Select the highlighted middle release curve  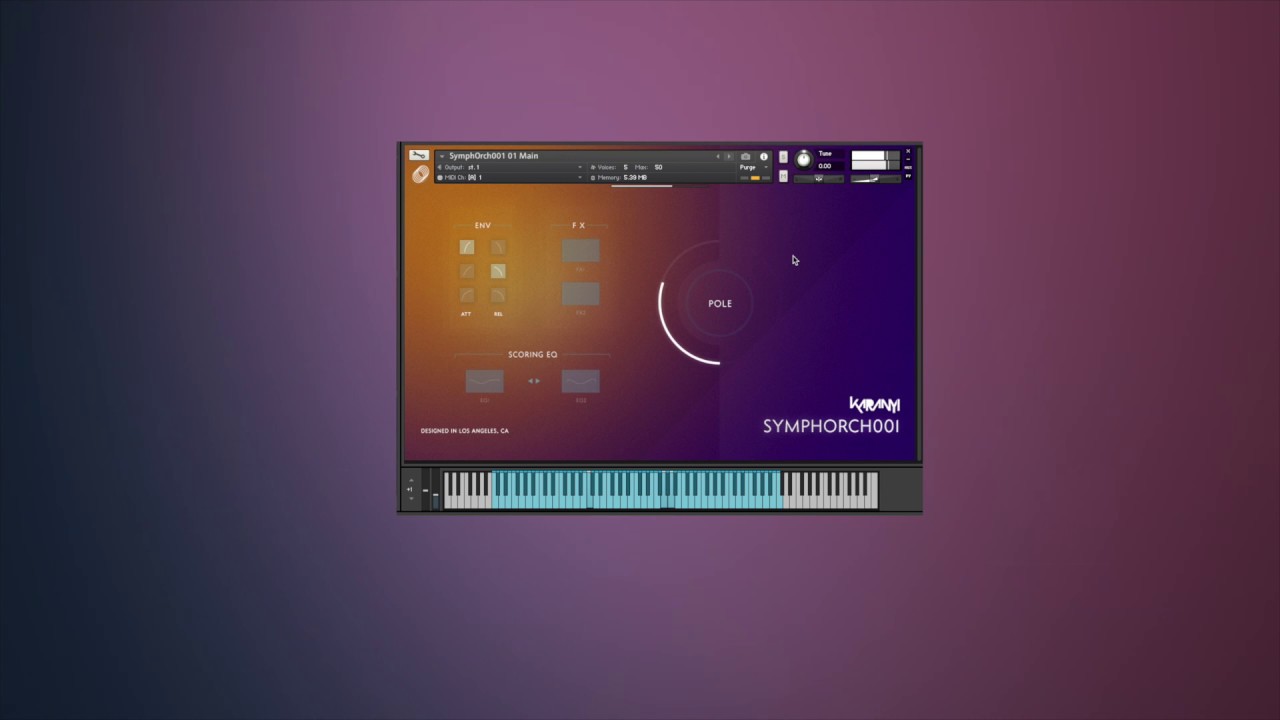tap(498, 271)
